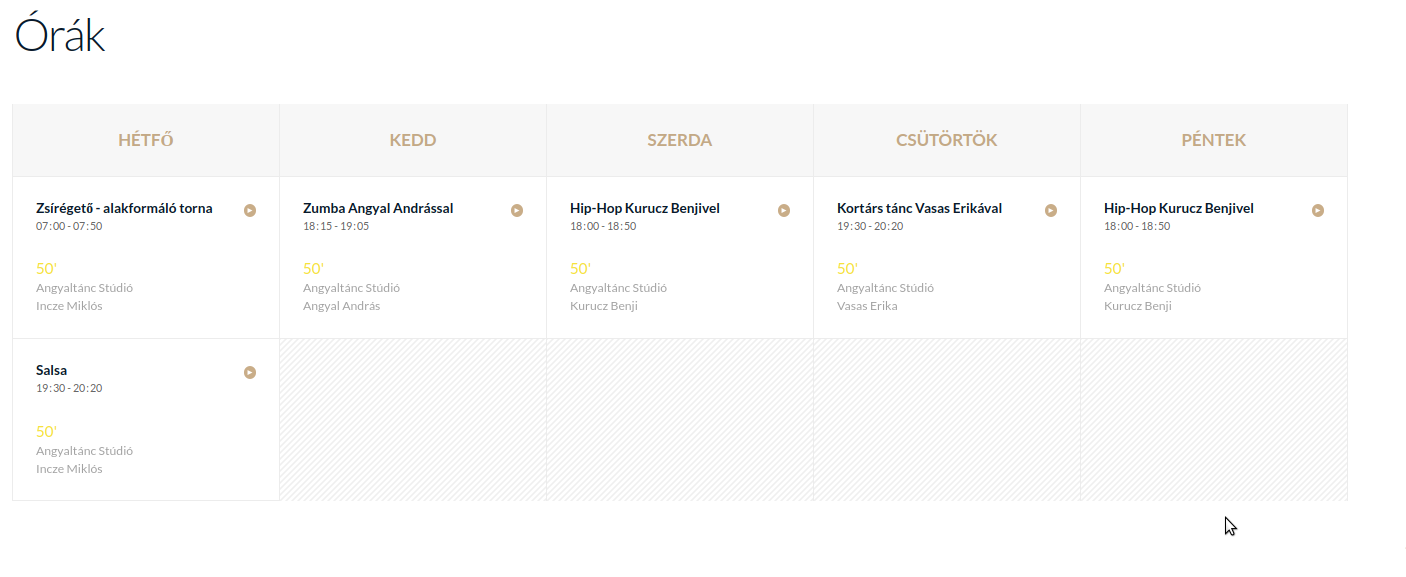Select Hip-Hop Kurucz Benjivel under Szerda

[x=645, y=208]
